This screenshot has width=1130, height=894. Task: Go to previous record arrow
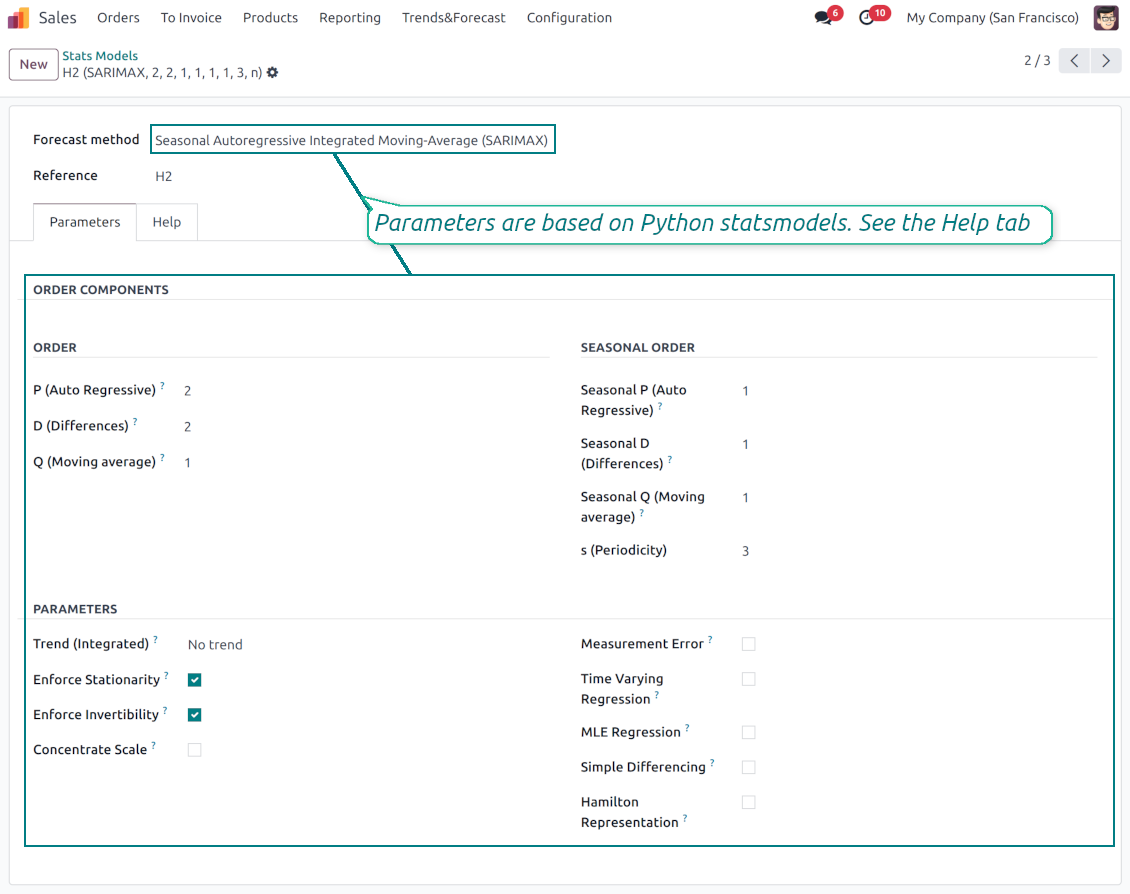click(1075, 61)
